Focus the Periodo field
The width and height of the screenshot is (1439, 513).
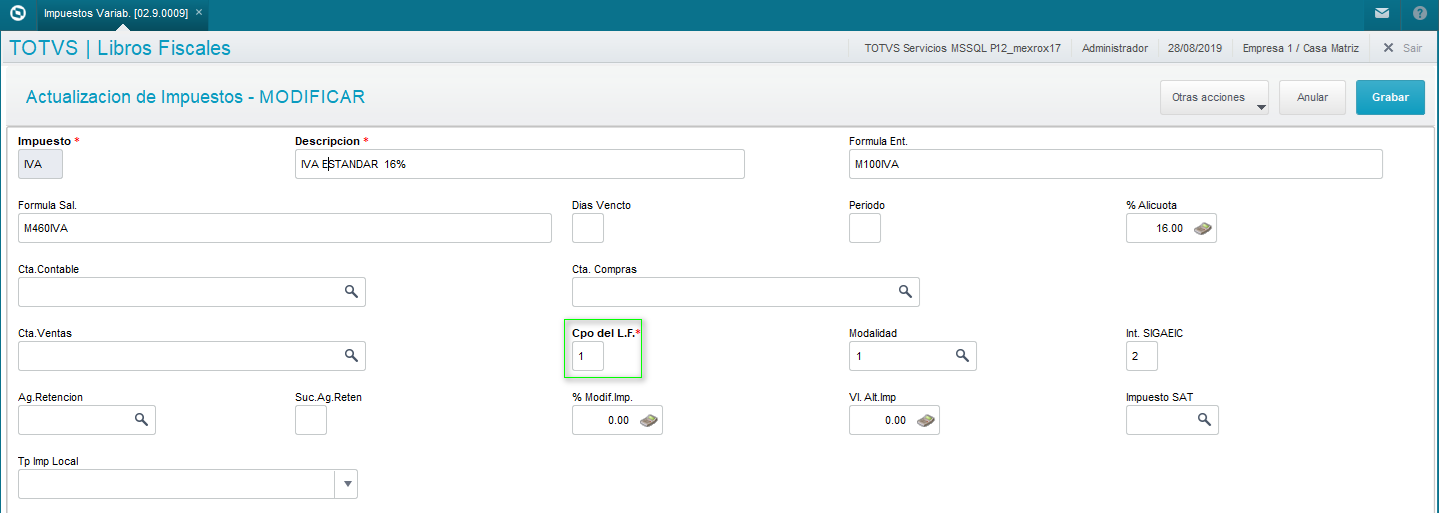865,228
